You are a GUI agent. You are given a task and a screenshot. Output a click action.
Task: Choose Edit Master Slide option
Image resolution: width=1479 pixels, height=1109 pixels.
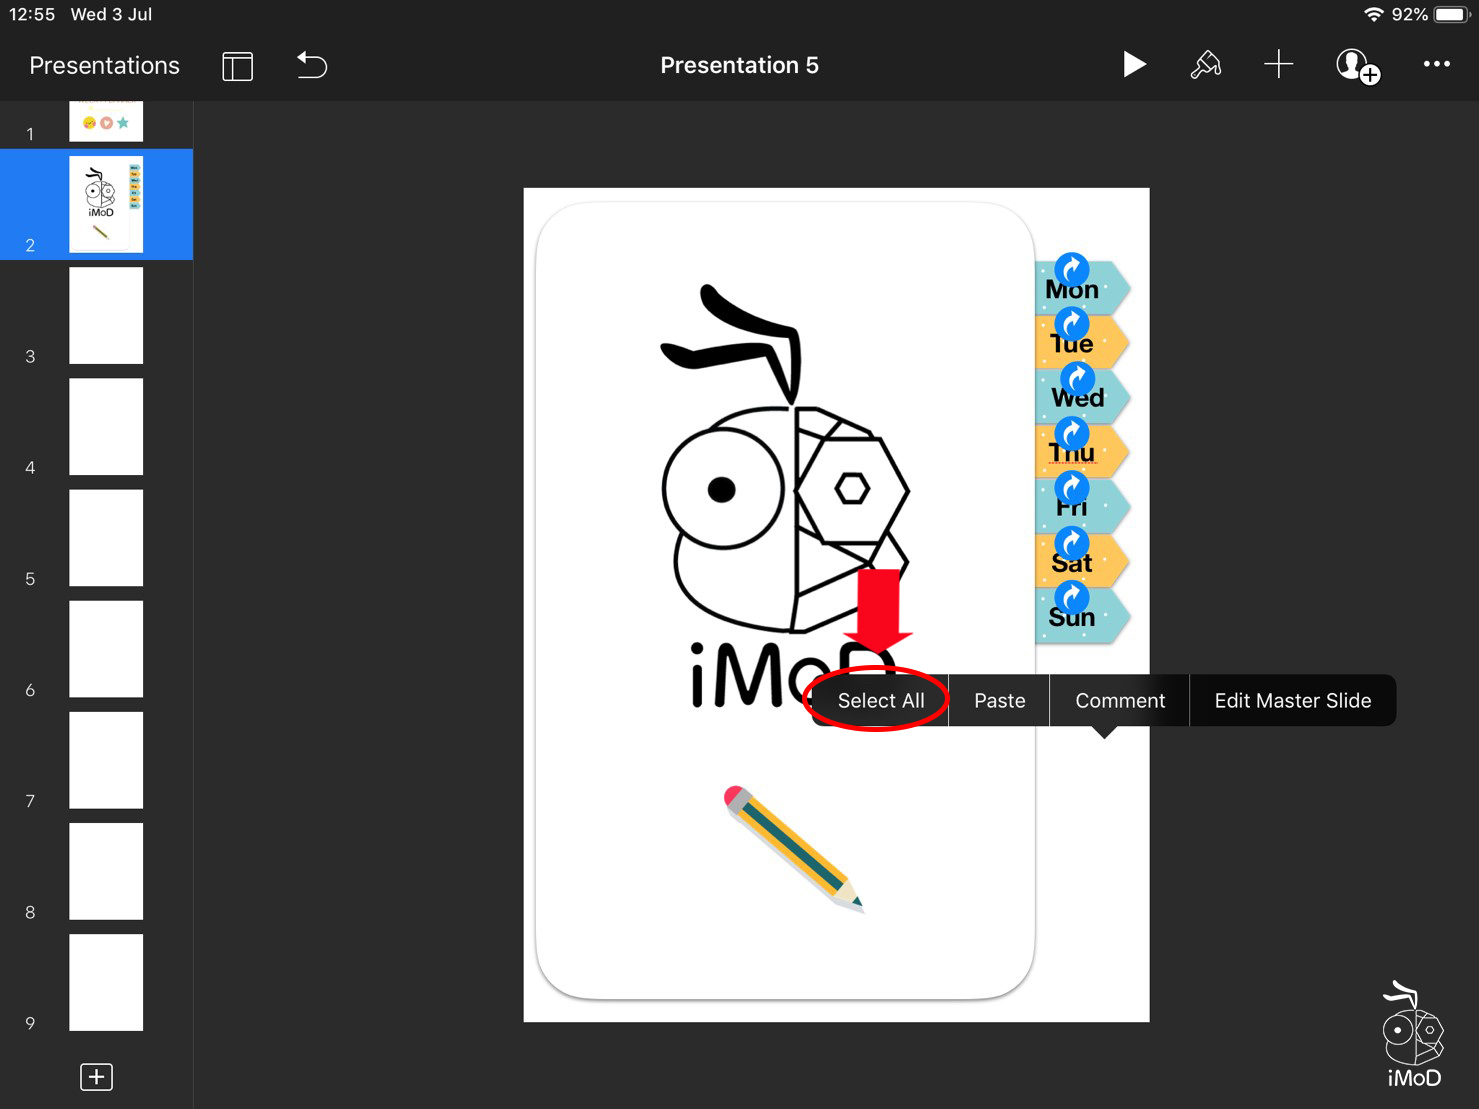coord(1292,701)
